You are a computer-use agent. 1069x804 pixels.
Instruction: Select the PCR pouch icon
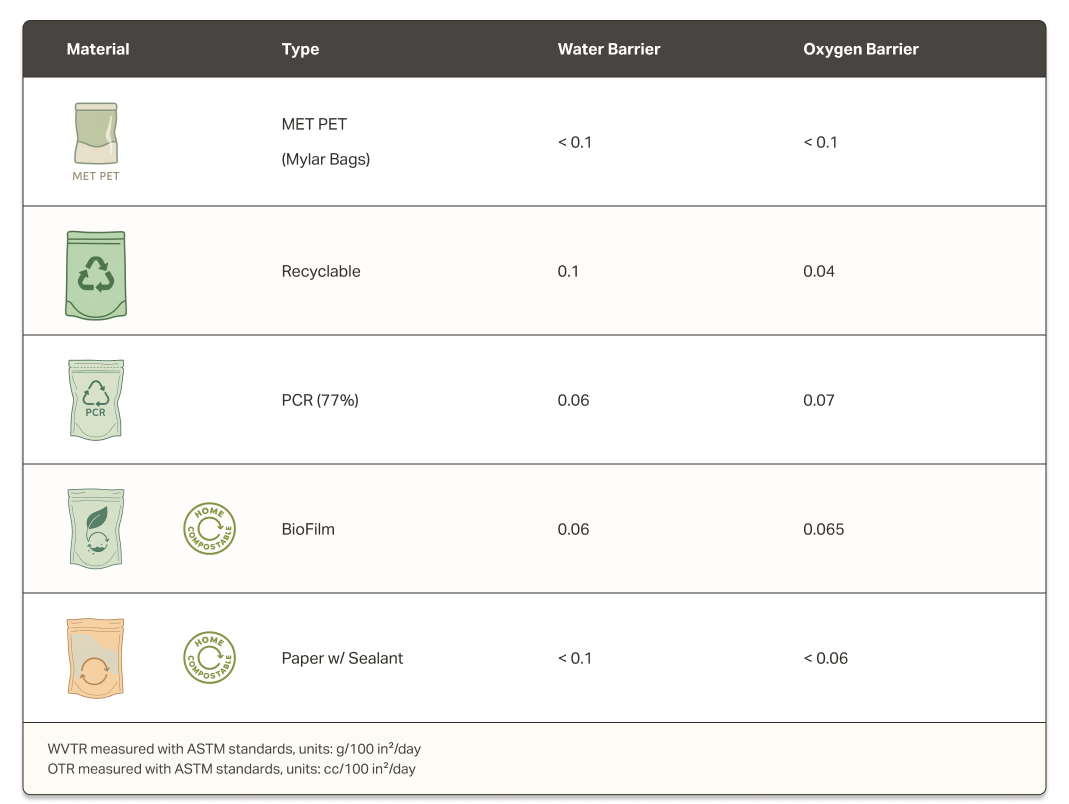(x=96, y=400)
